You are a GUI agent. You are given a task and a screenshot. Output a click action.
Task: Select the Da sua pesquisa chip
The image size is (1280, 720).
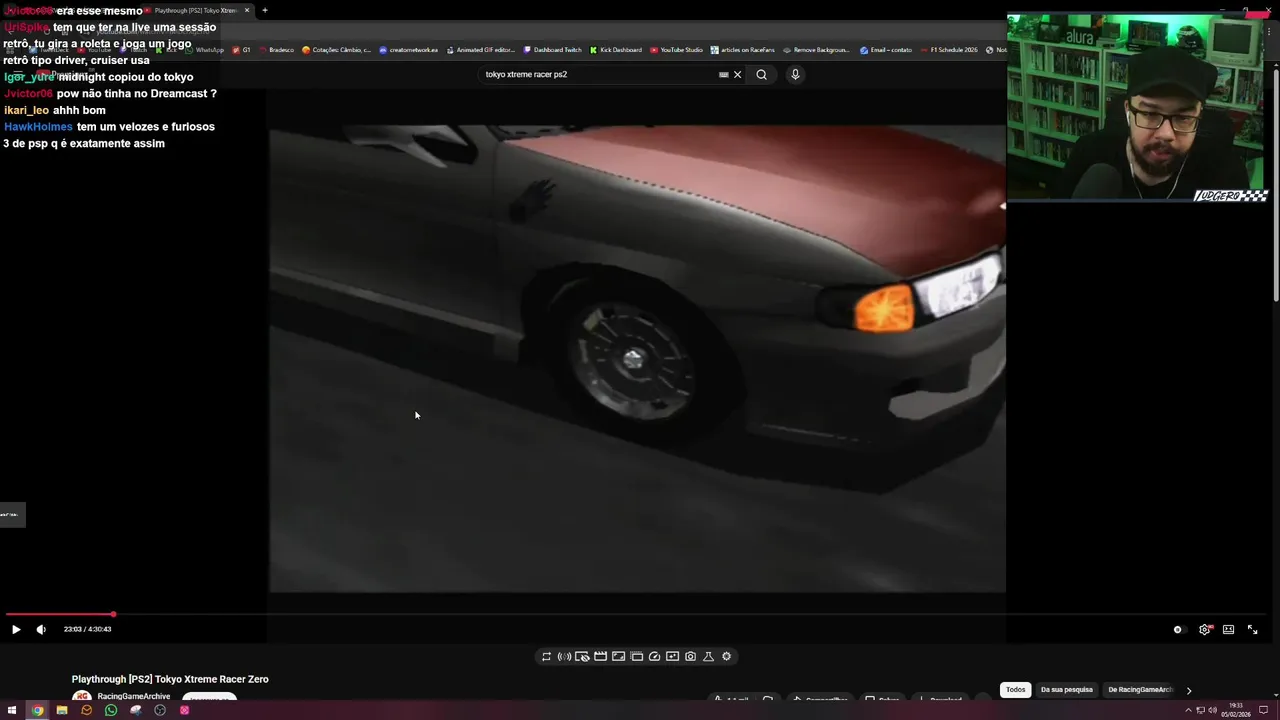(x=1067, y=690)
